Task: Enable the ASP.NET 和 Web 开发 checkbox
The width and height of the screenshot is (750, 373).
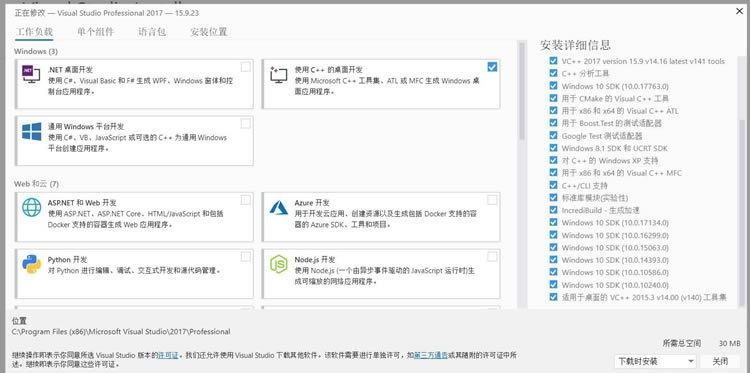Action: [x=245, y=200]
